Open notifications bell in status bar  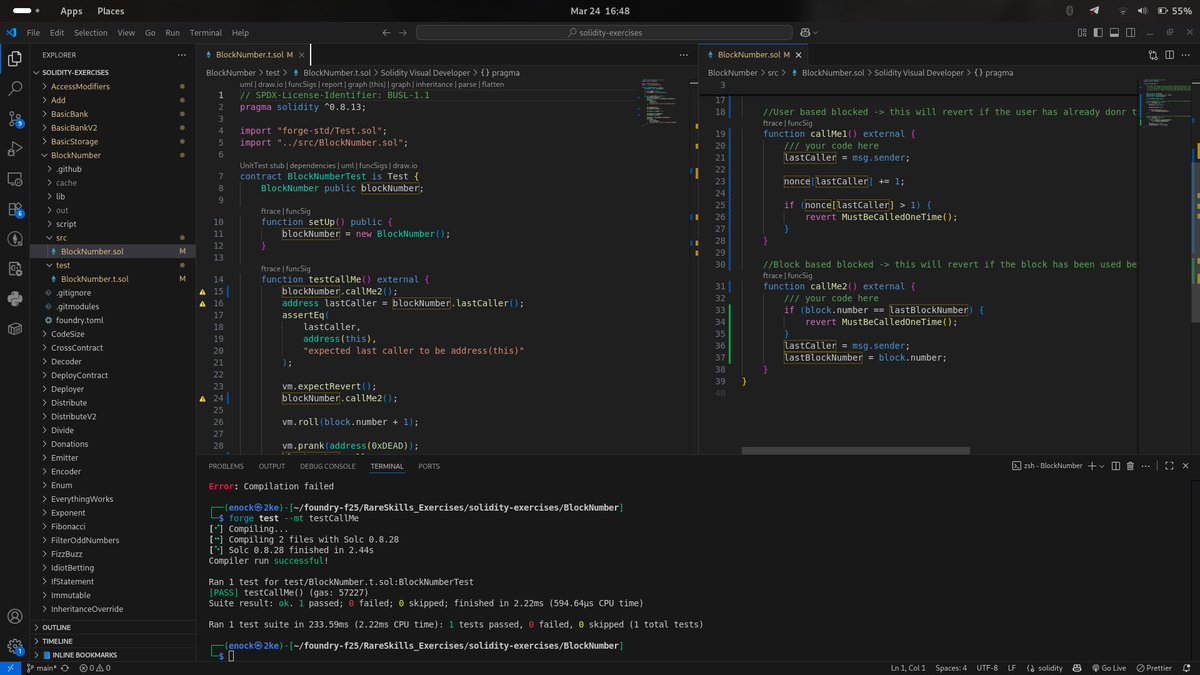pyautogui.click(x=1185, y=668)
